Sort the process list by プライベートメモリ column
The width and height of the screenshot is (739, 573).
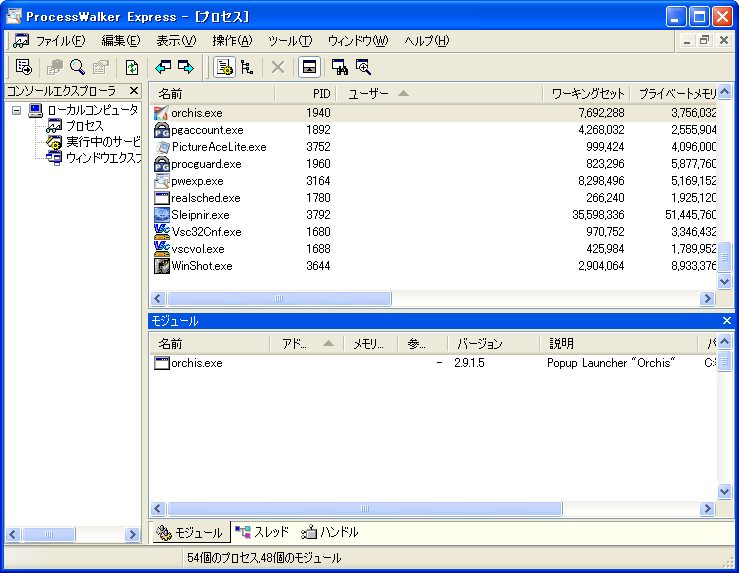(673, 94)
